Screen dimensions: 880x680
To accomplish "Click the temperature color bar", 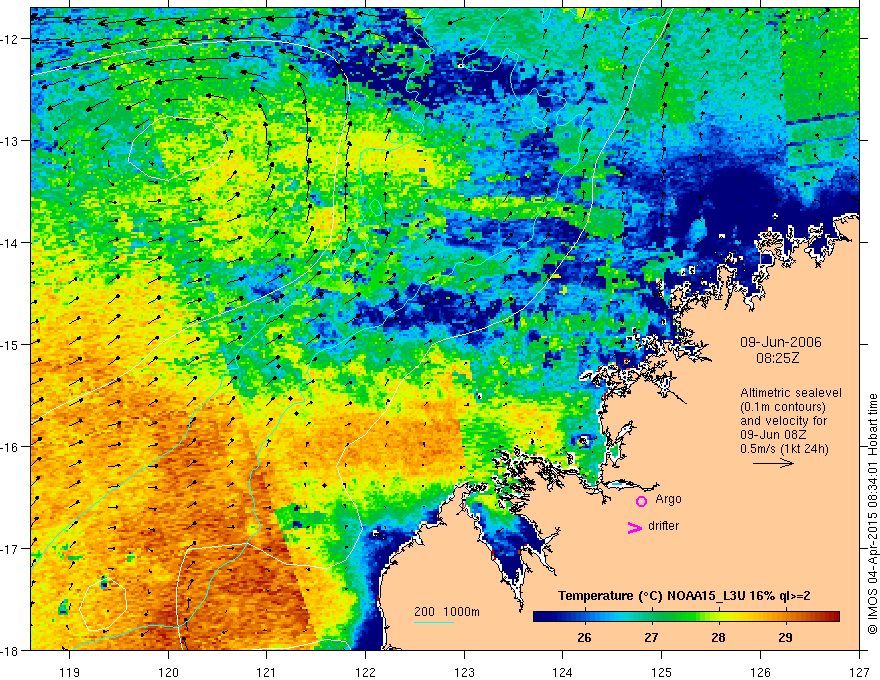I will click(686, 616).
